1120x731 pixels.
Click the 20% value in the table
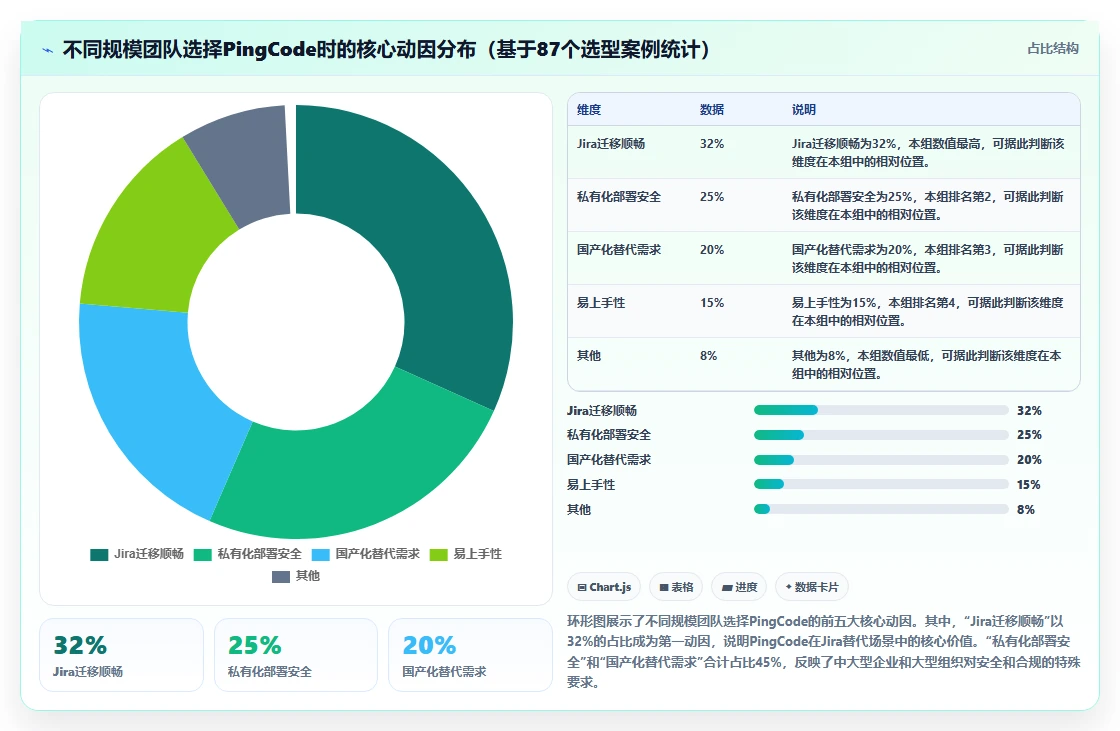tap(711, 249)
